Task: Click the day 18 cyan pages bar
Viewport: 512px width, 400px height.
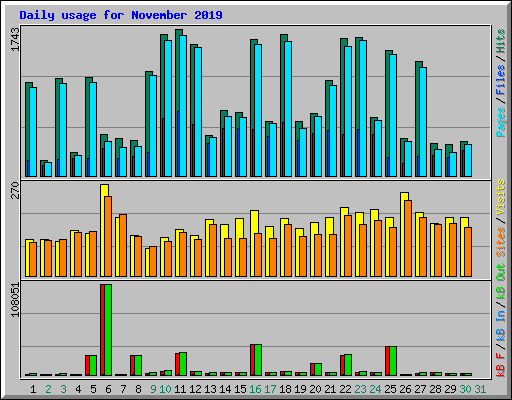Action: (288, 109)
